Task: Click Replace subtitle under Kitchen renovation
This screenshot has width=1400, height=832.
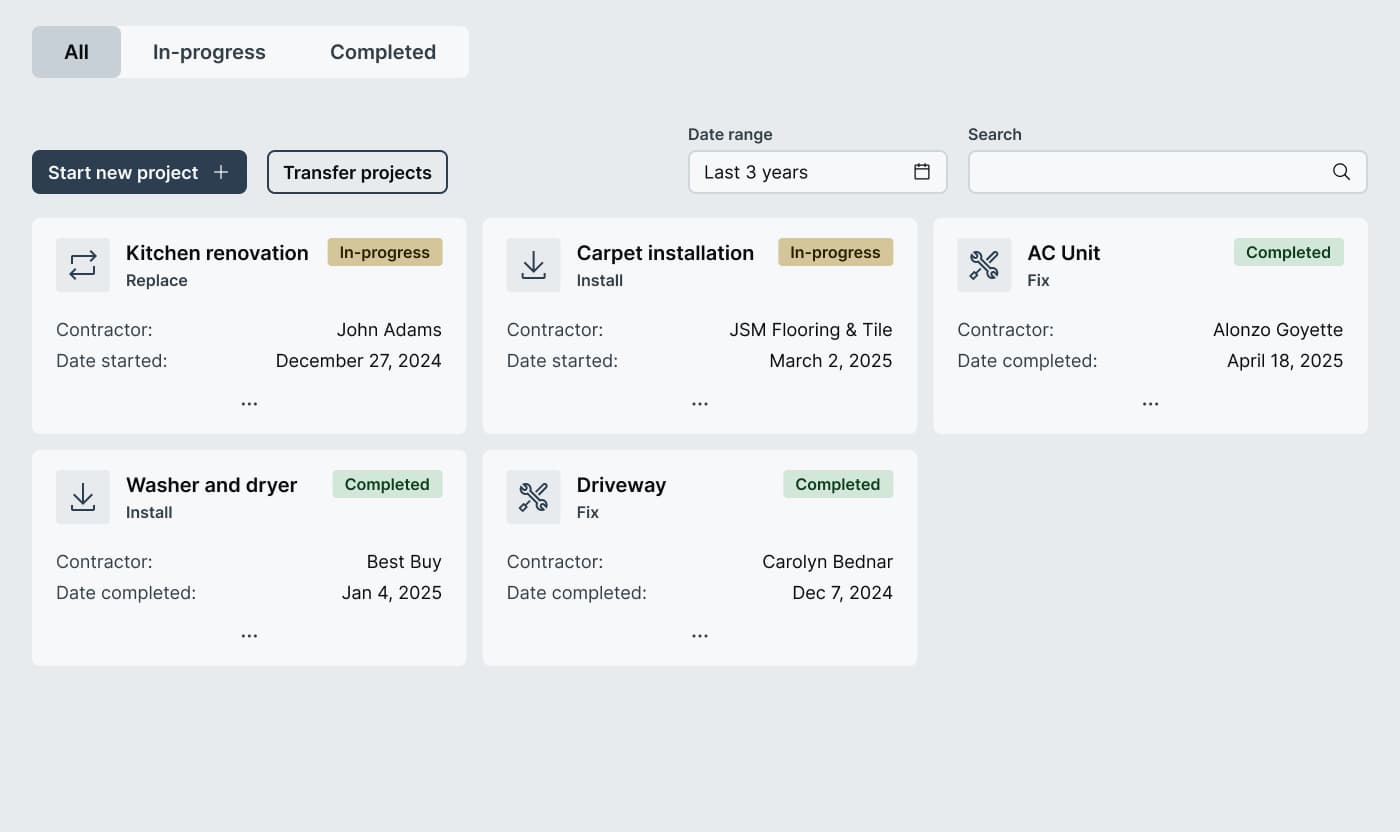Action: pyautogui.click(x=157, y=281)
